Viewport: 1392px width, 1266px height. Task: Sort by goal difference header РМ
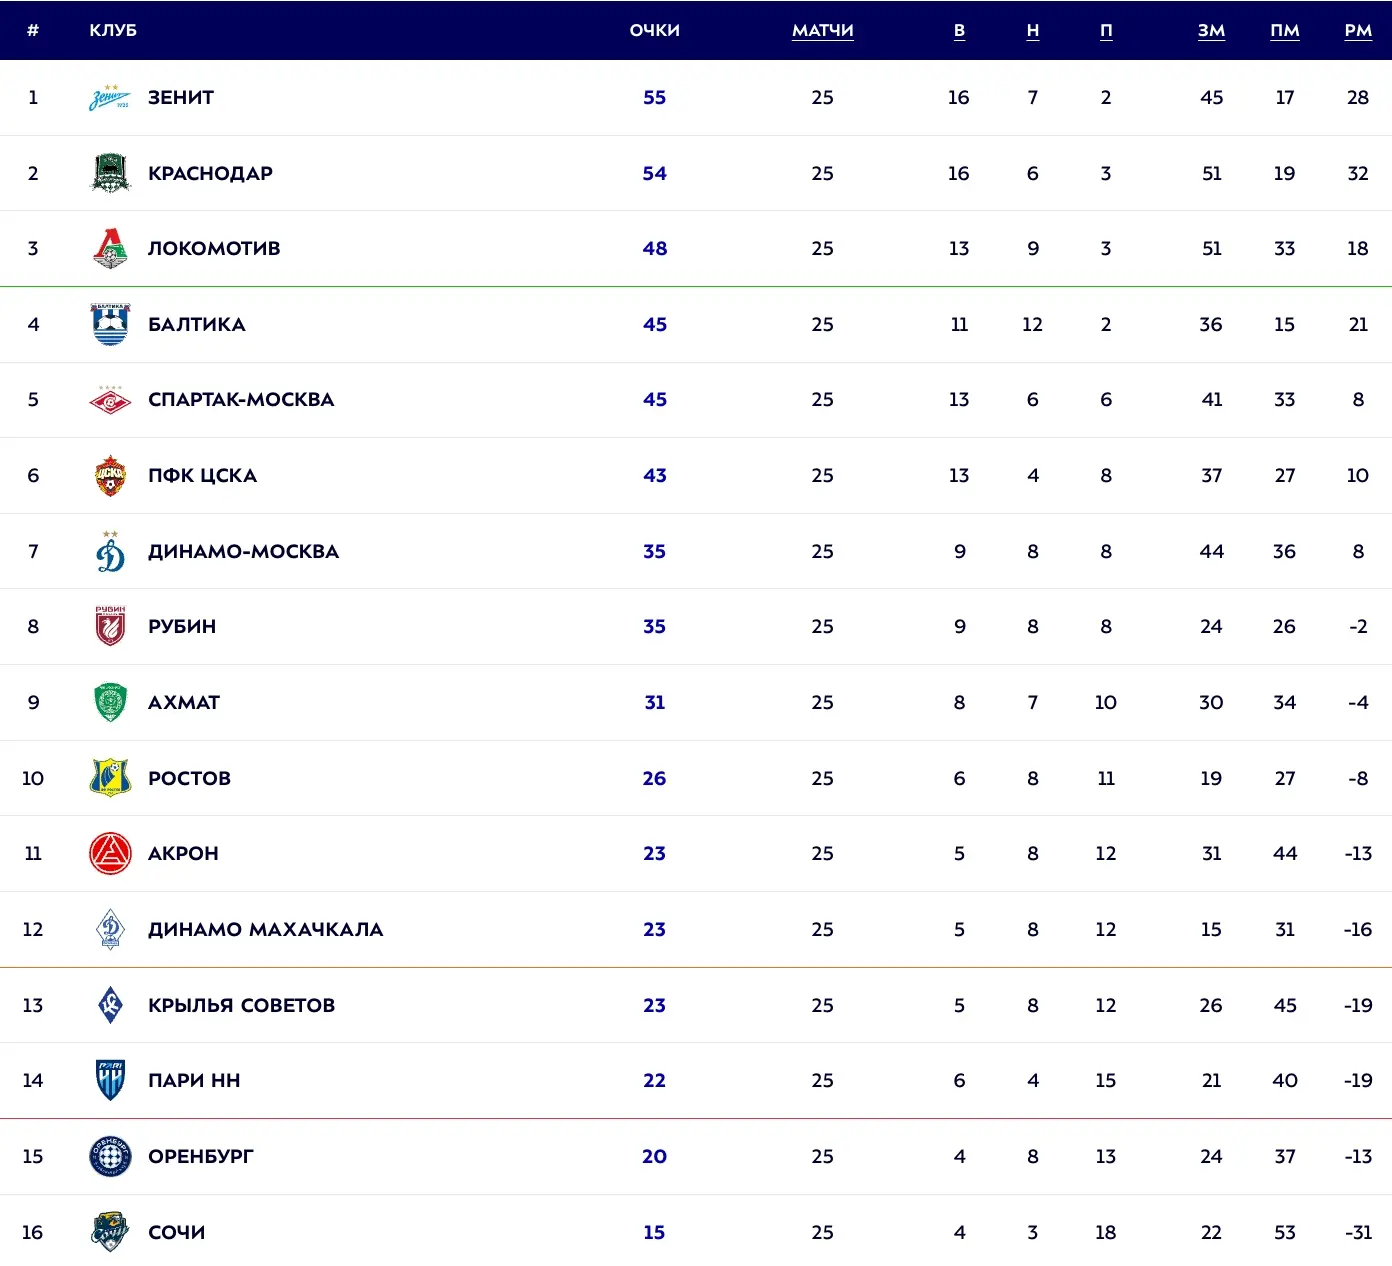point(1358,30)
